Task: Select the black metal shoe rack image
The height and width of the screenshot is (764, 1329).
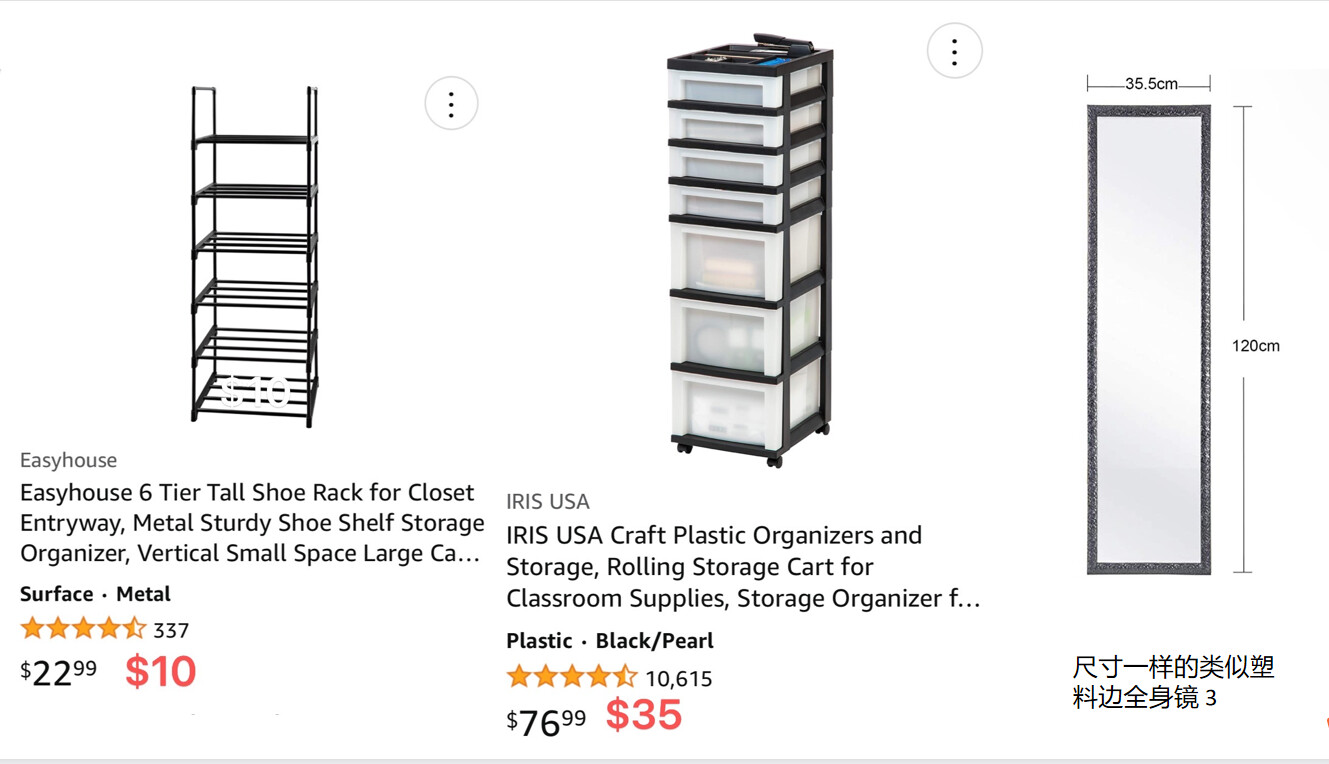Action: (255, 256)
